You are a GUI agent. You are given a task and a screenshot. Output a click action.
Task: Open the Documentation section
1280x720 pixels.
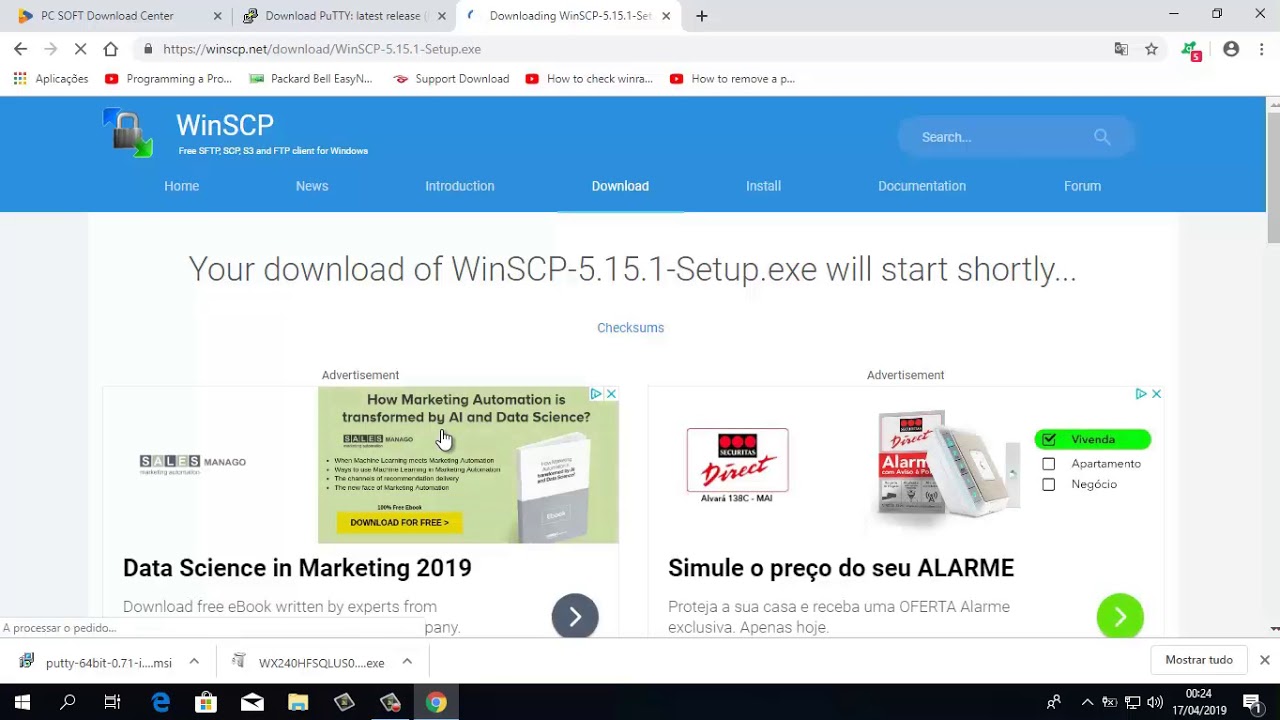(x=922, y=186)
